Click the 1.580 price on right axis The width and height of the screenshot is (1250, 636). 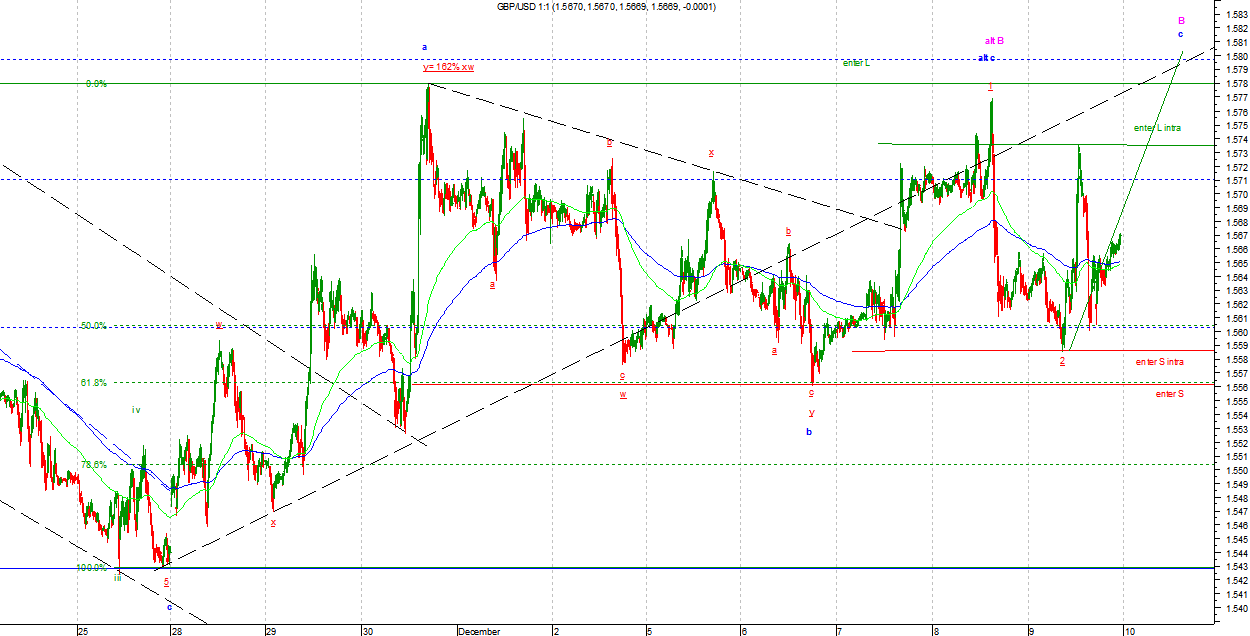point(1232,56)
